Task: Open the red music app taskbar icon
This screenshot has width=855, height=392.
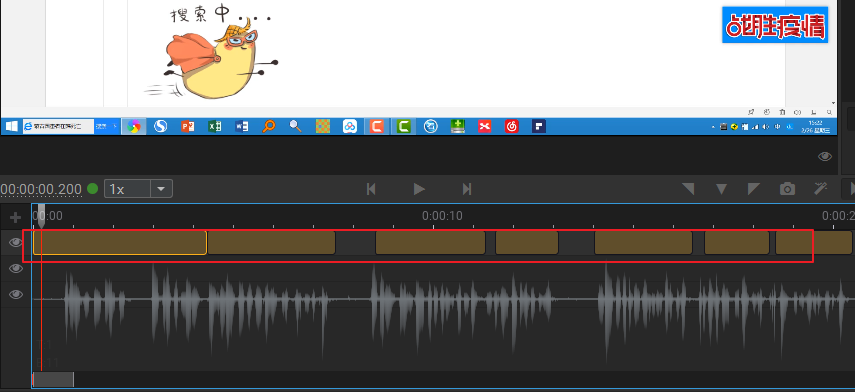Action: [511, 126]
